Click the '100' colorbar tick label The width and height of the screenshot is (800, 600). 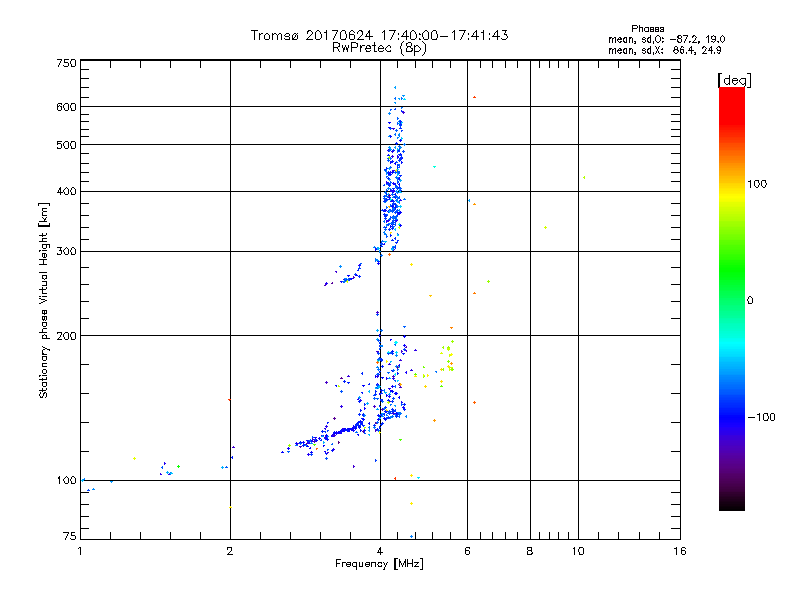757,184
